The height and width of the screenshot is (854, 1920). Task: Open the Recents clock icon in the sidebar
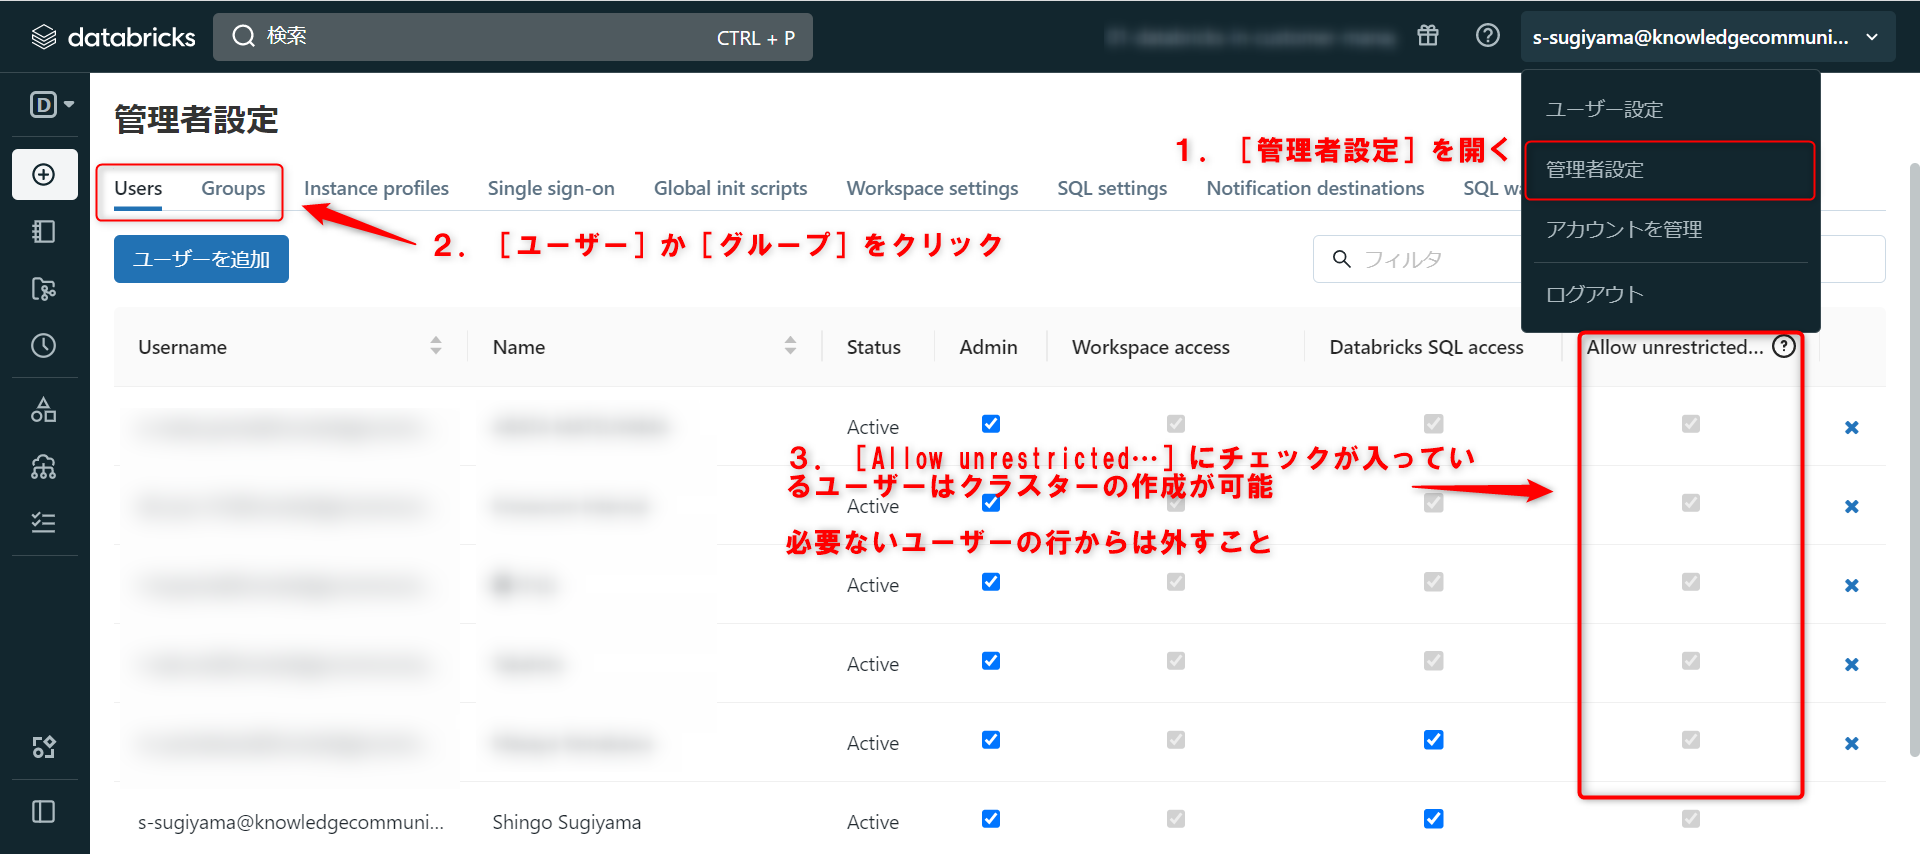coord(44,346)
